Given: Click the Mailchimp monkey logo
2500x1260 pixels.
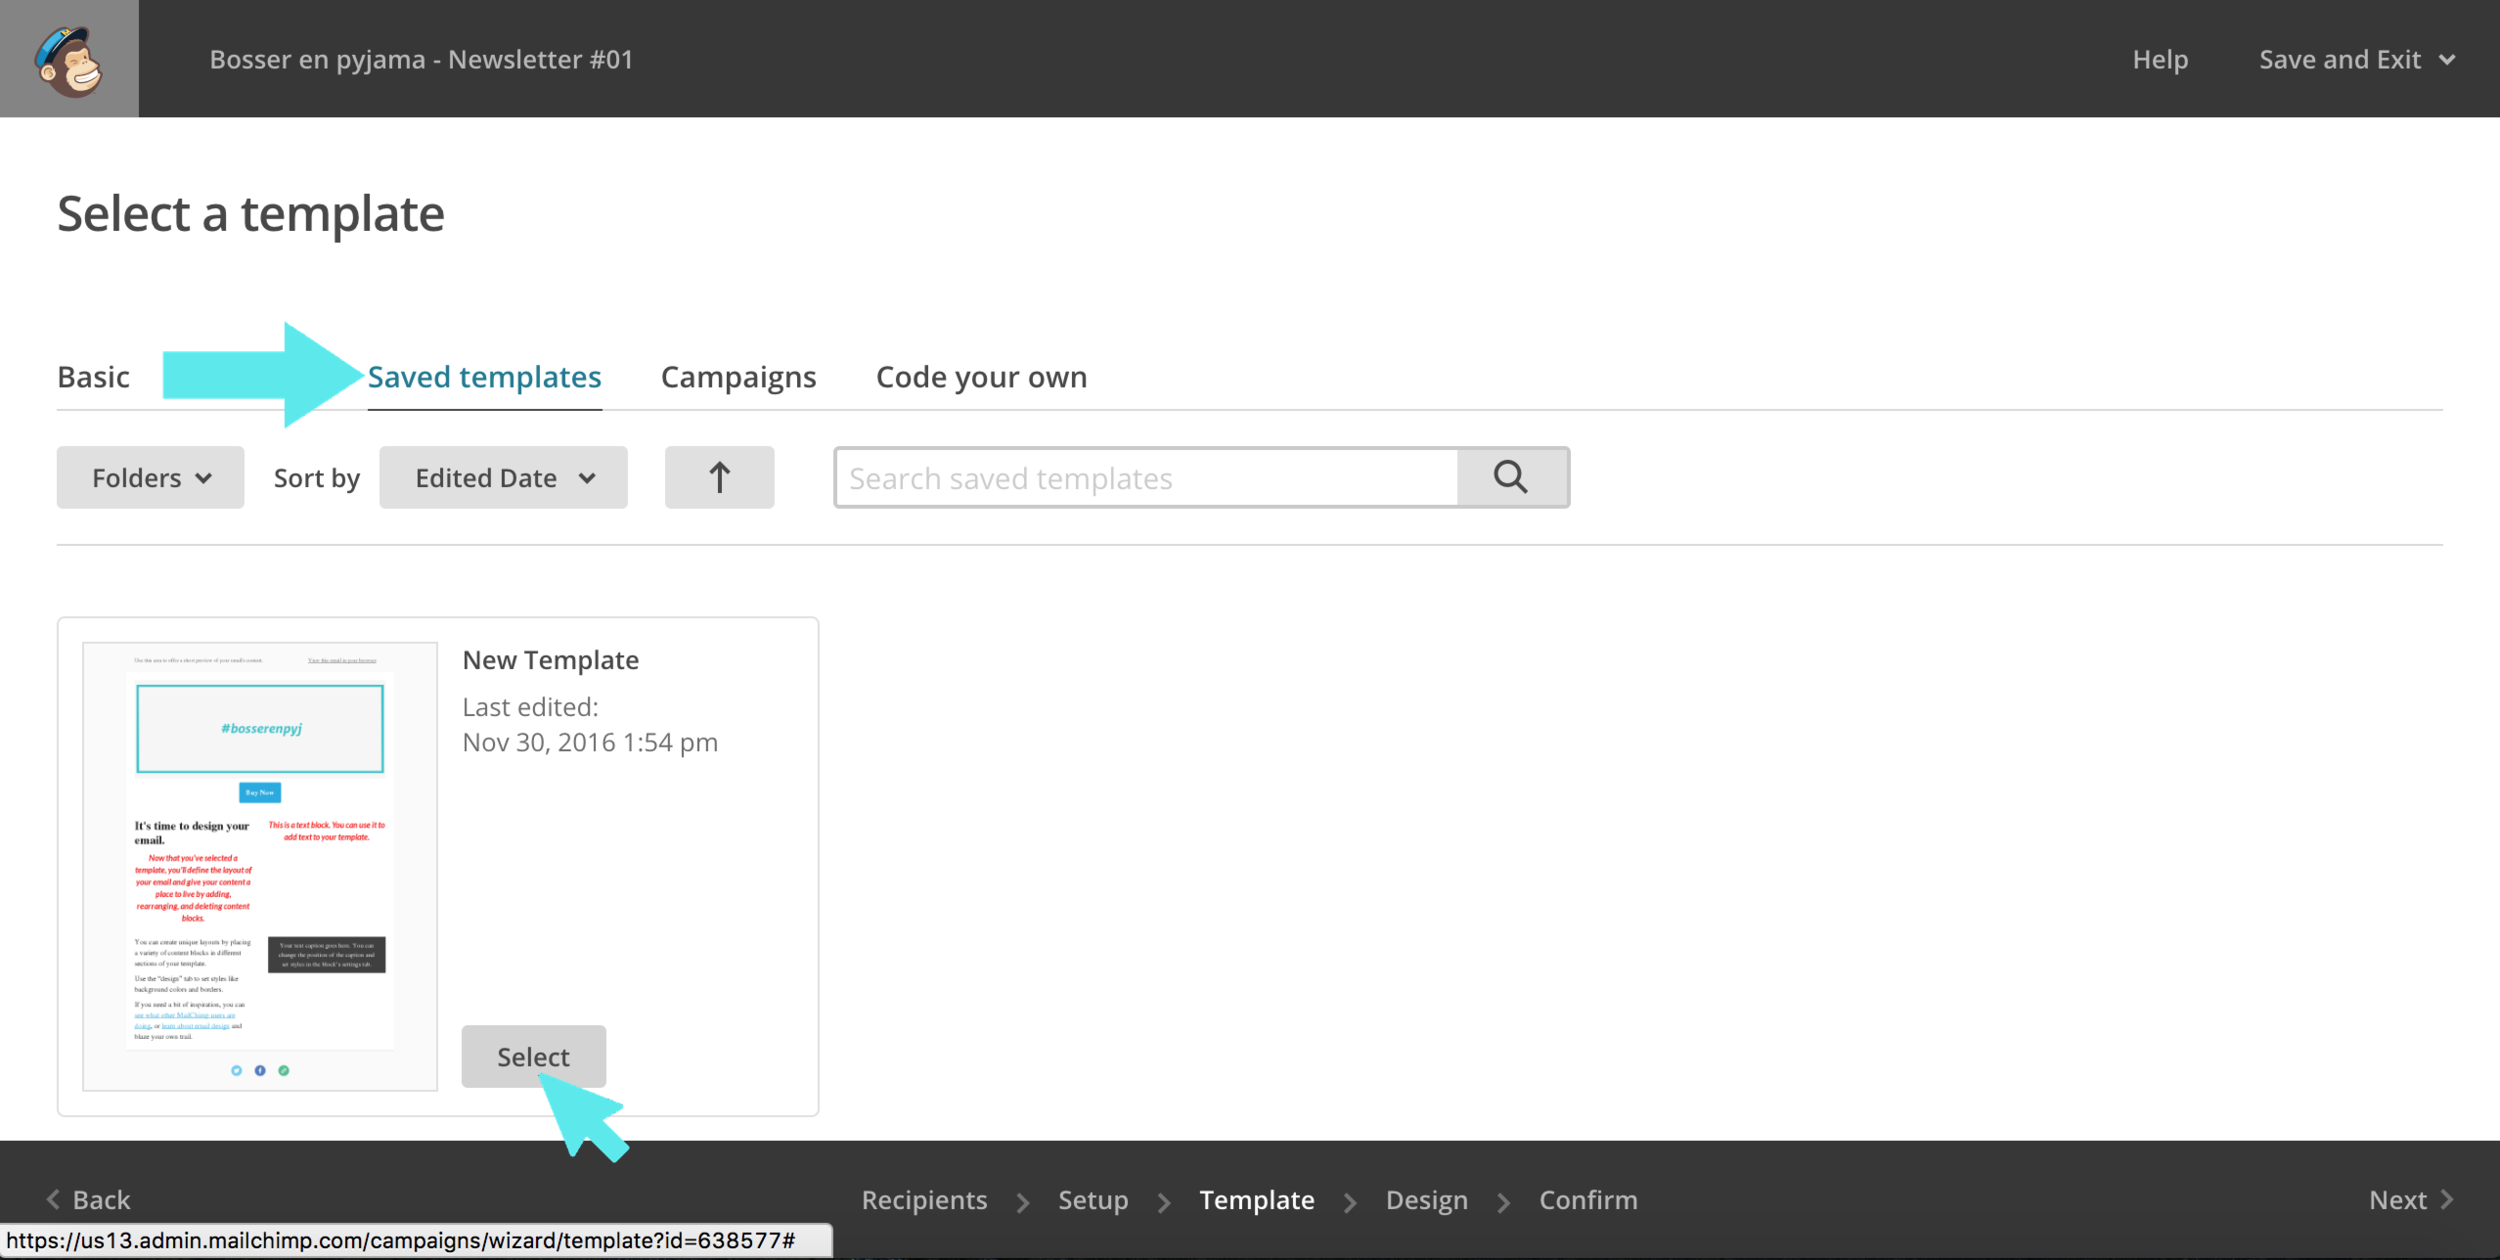Looking at the screenshot, I should (x=69, y=59).
